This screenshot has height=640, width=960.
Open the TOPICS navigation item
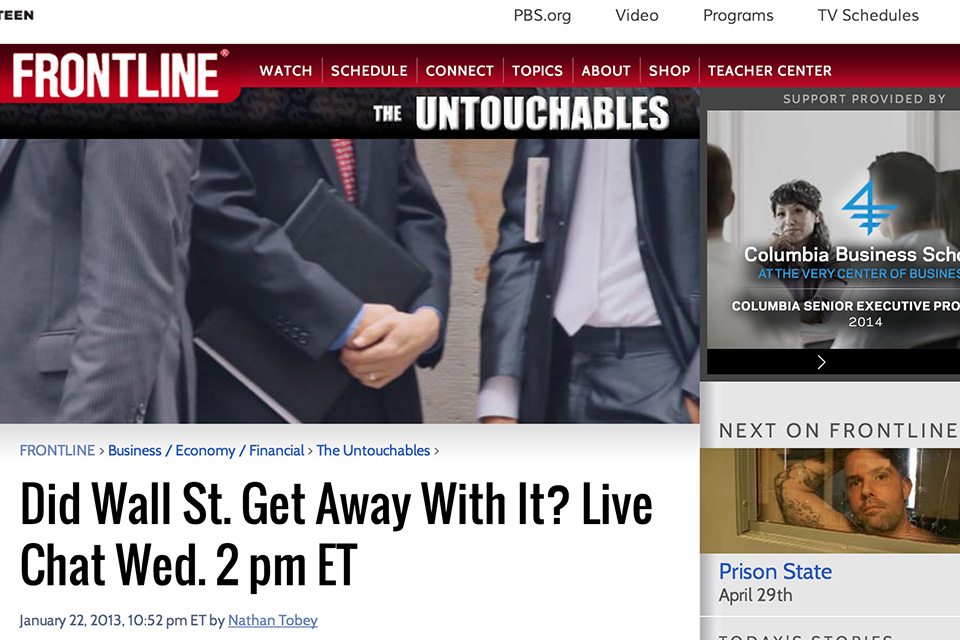537,71
